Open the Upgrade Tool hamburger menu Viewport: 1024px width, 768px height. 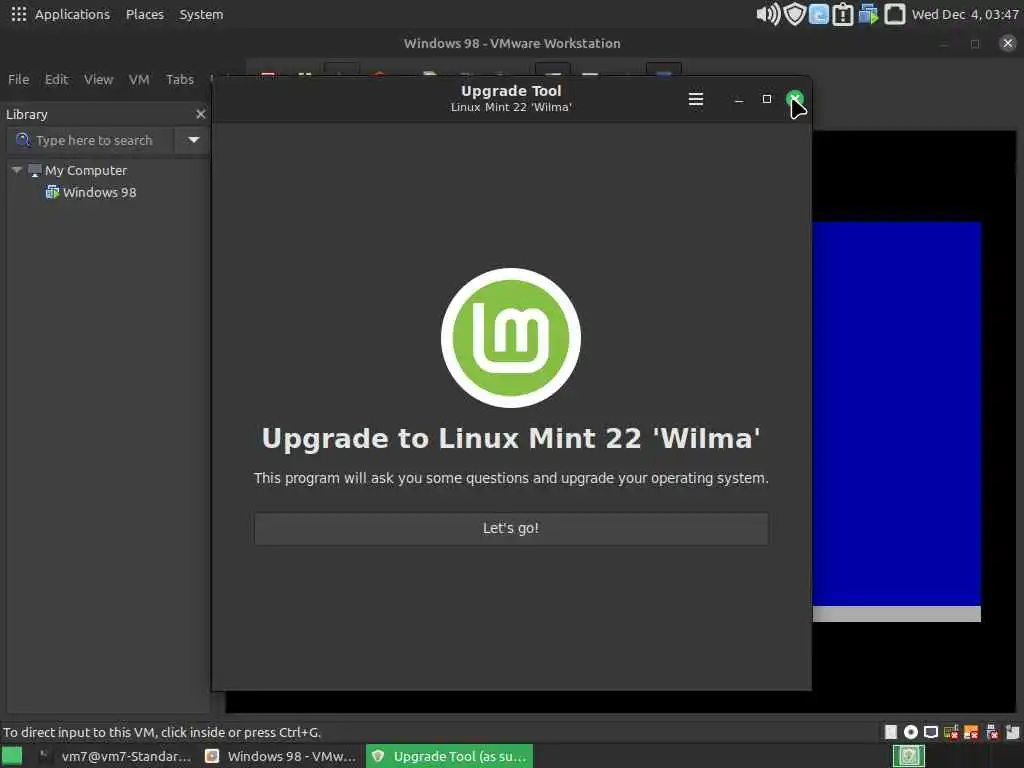click(696, 99)
